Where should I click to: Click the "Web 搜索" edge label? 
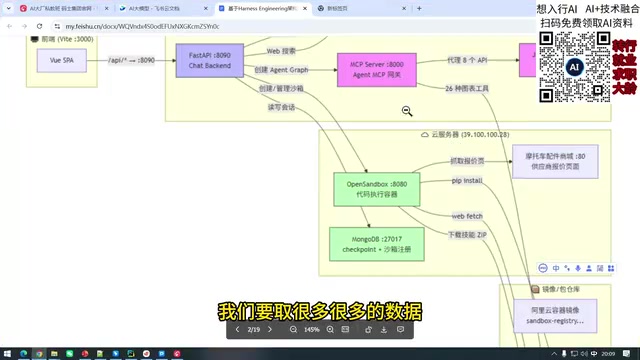[281, 51]
